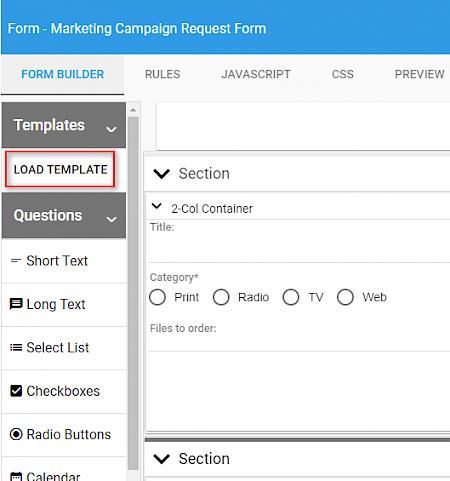Select the Radio category option
The image size is (450, 481).
[221, 297]
